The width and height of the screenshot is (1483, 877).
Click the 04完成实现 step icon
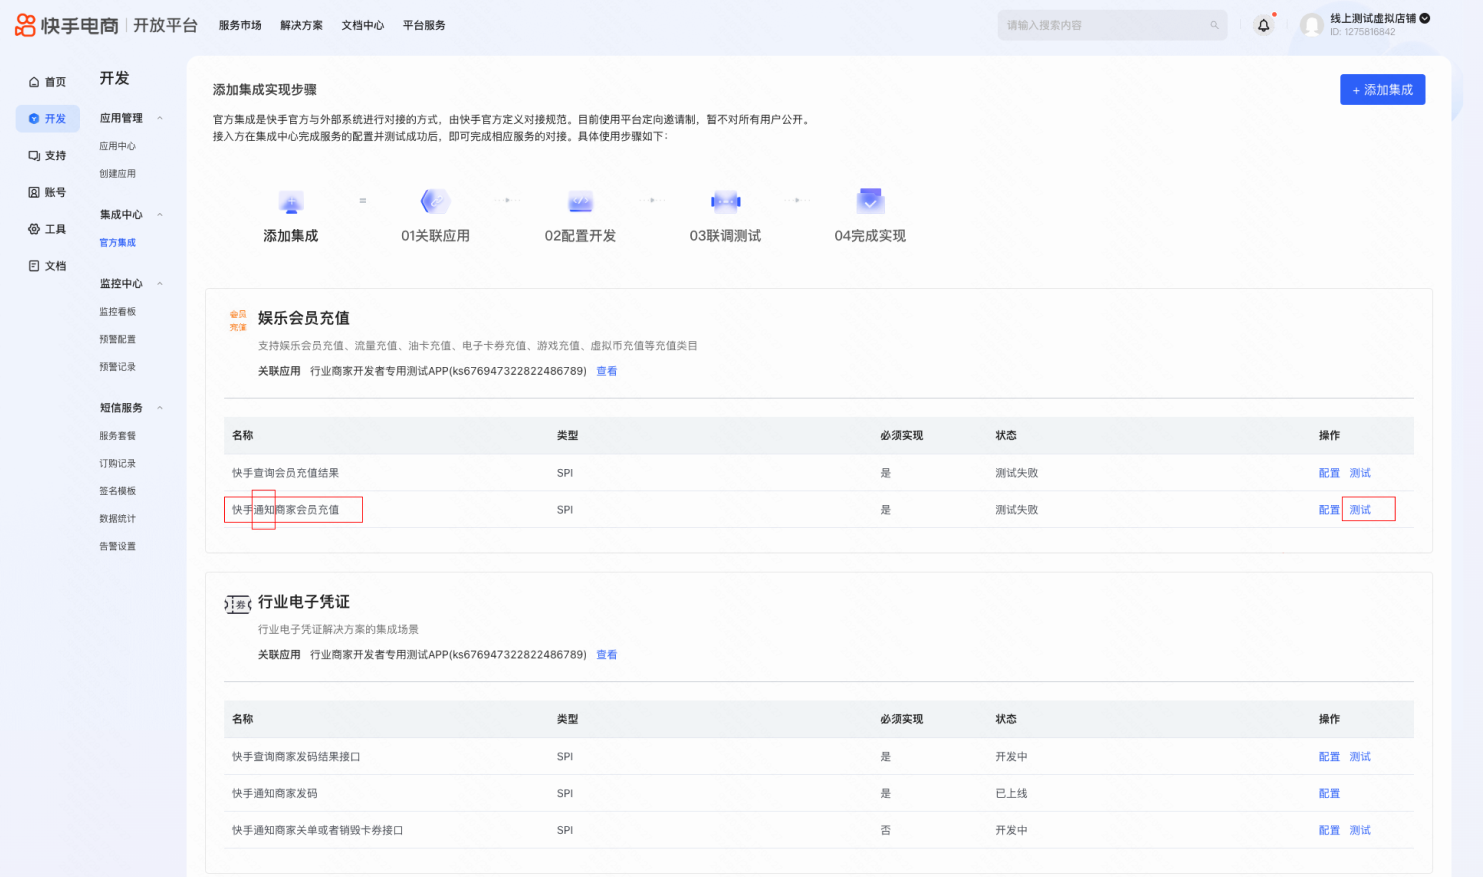[870, 201]
